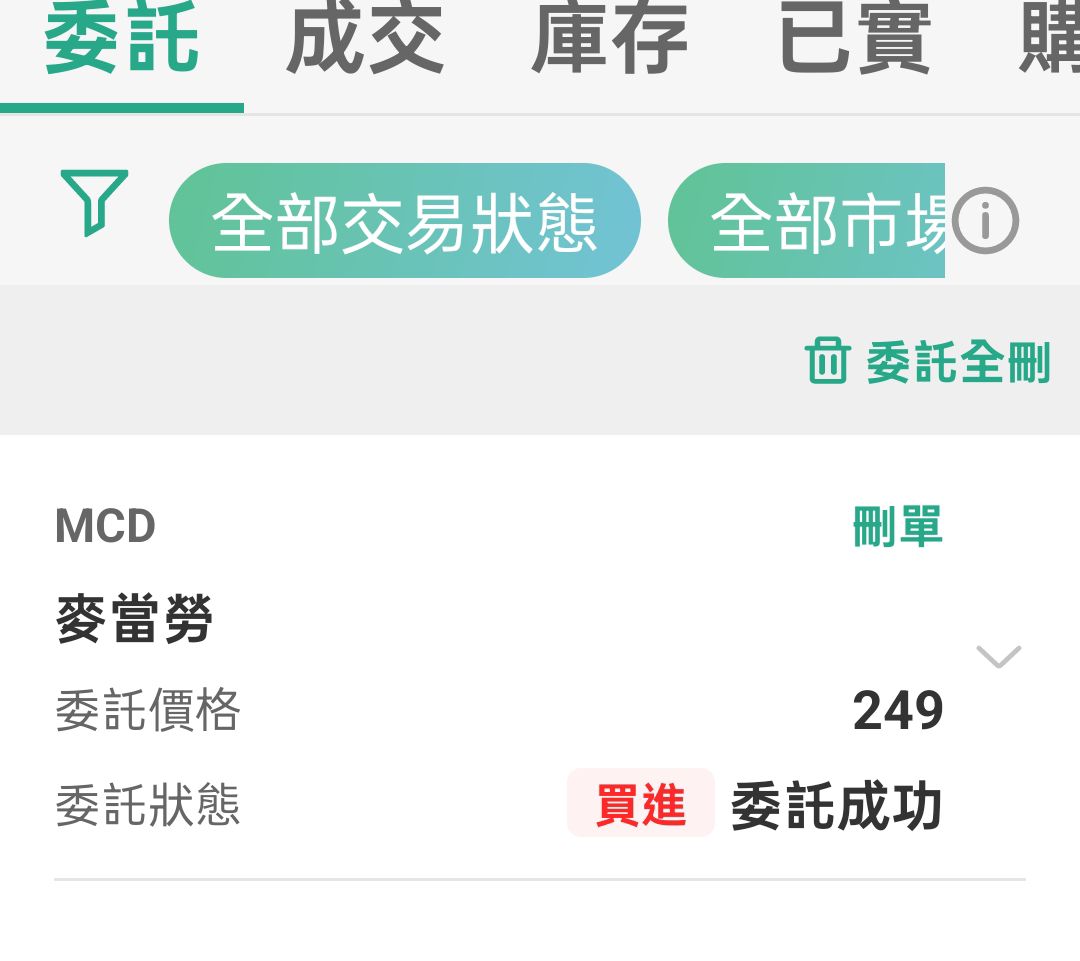Tap the 麥當勞 stock name
Viewport: 1080px width, 961px height.
tap(134, 619)
